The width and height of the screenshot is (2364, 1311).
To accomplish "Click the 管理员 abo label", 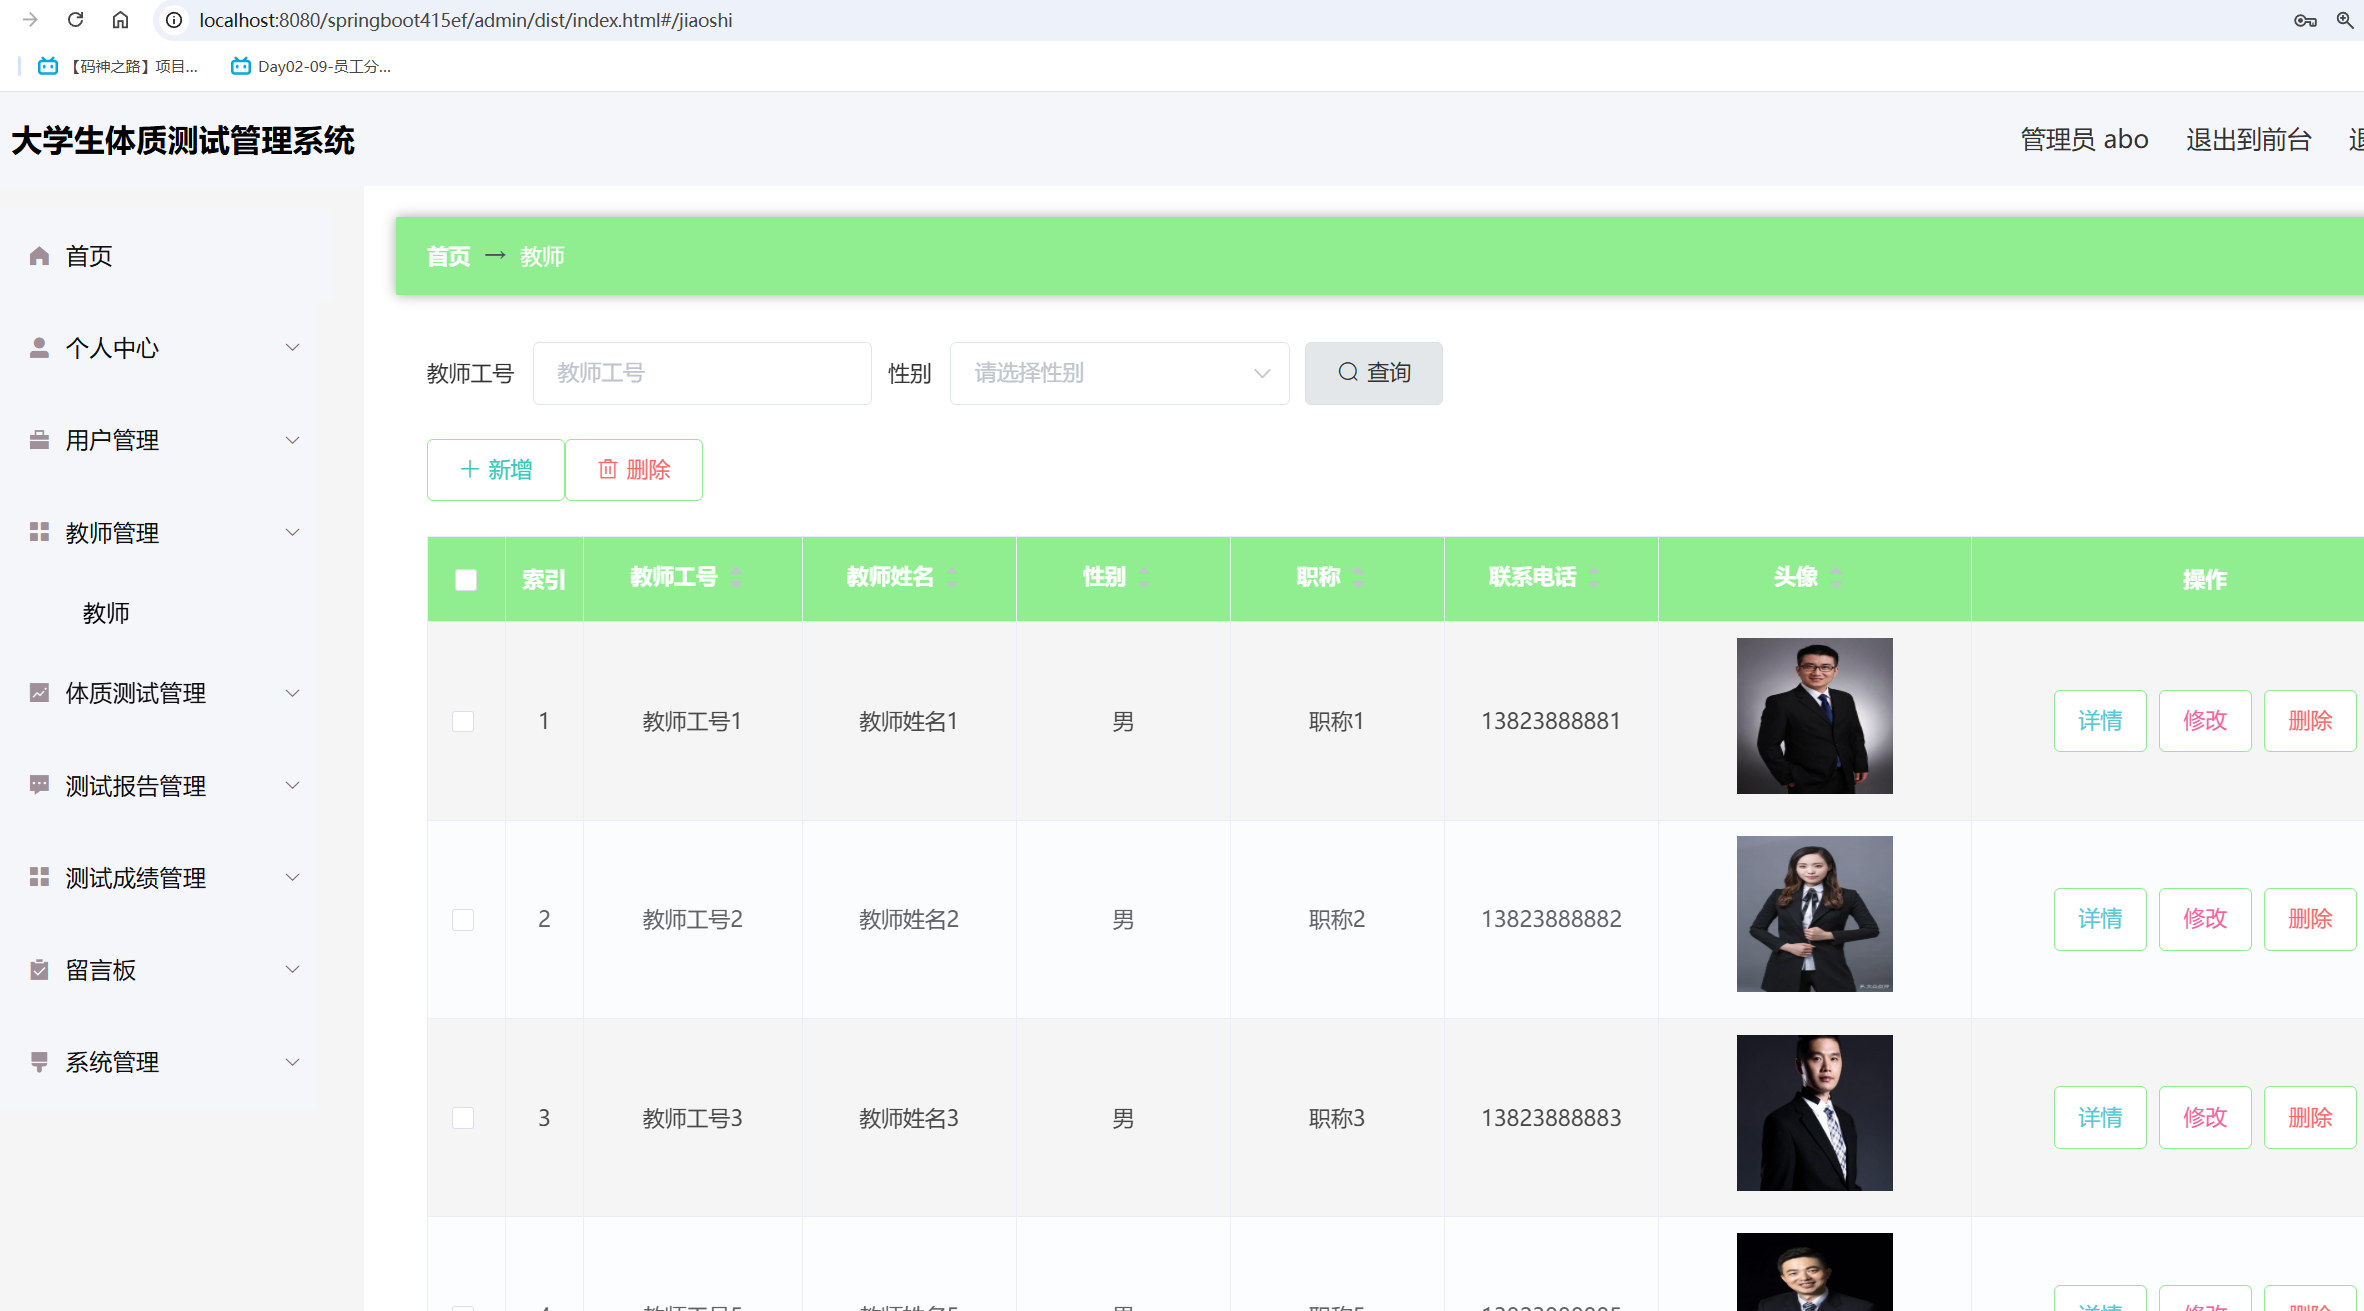I will point(2084,140).
